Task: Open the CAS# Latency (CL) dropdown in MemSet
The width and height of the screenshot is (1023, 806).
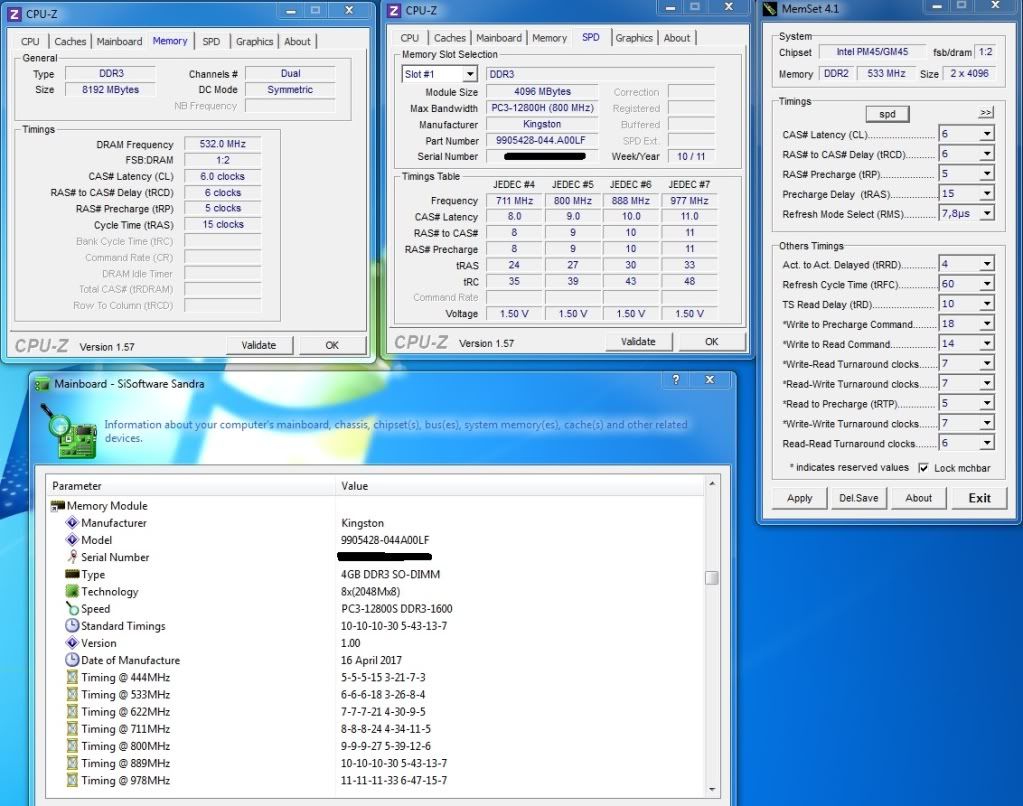Action: [987, 134]
